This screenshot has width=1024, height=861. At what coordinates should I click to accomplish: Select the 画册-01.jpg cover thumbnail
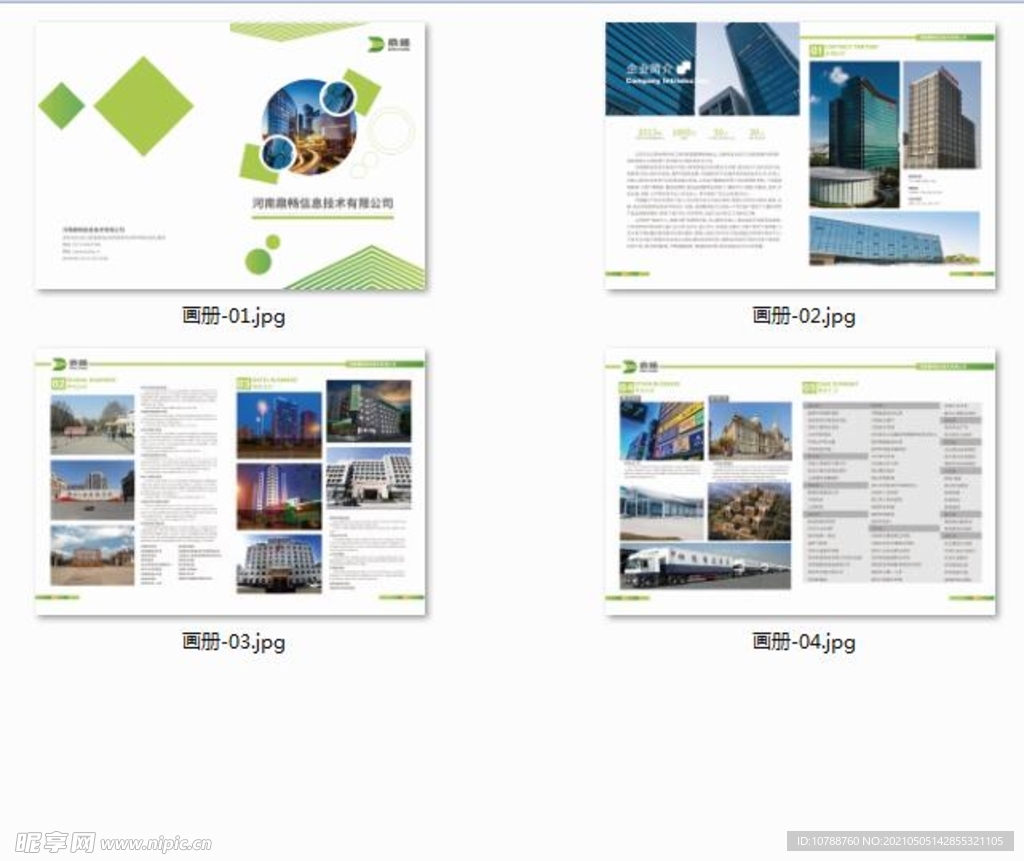click(231, 156)
